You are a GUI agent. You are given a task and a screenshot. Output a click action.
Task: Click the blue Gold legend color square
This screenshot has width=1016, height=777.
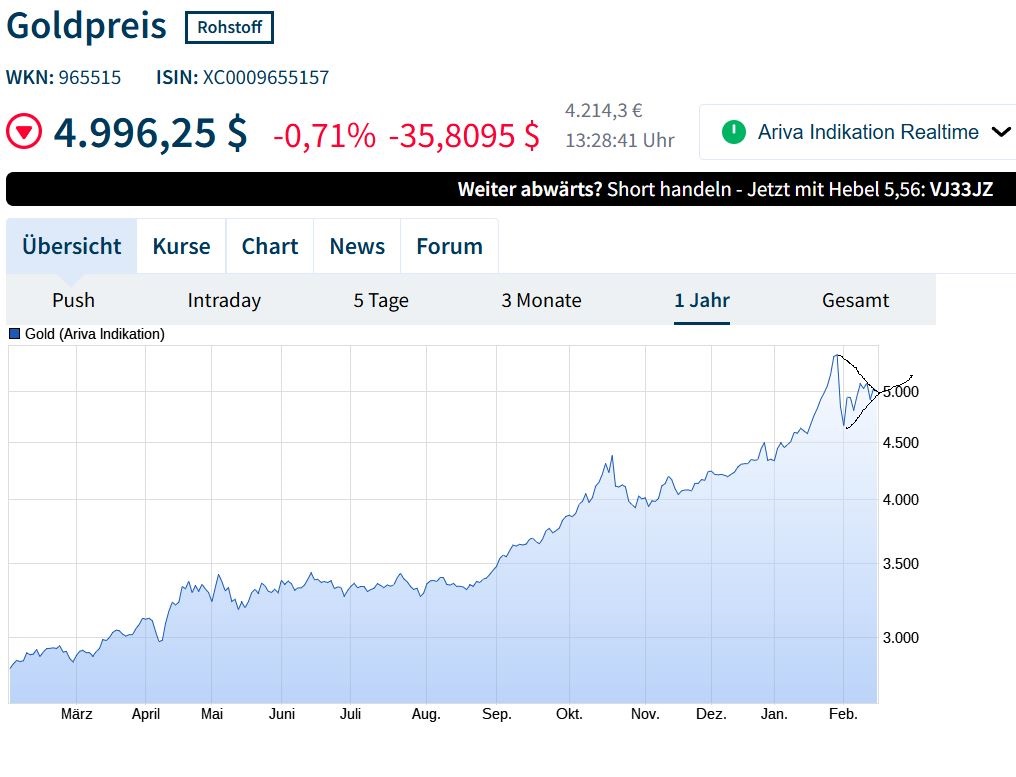[x=15, y=334]
